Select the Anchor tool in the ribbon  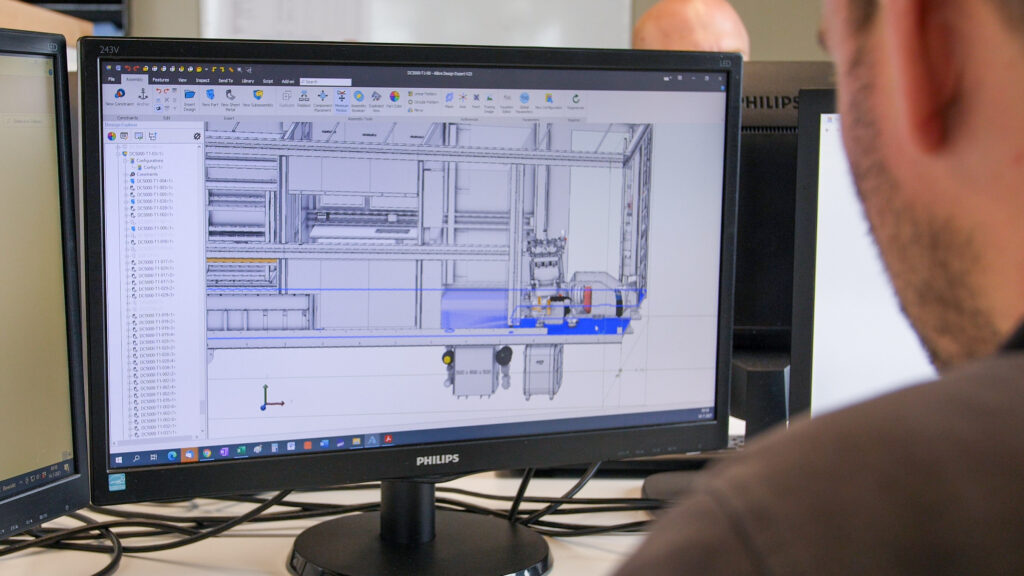pos(143,95)
